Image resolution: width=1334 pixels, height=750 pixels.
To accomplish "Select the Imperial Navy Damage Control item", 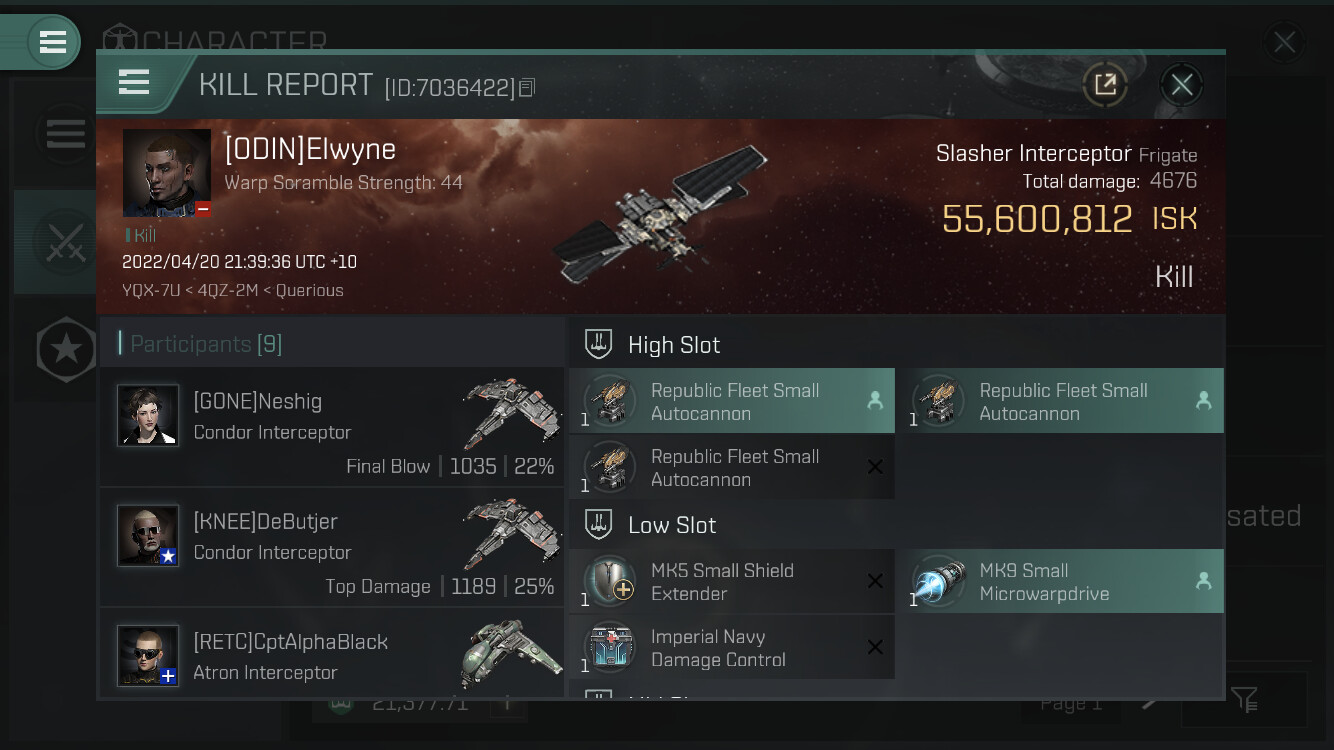I will [x=732, y=648].
